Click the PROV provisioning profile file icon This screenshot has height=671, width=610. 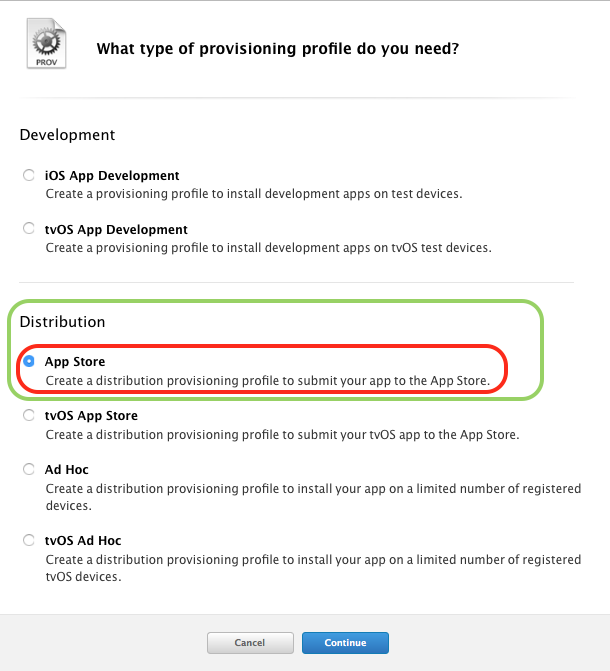[46, 43]
